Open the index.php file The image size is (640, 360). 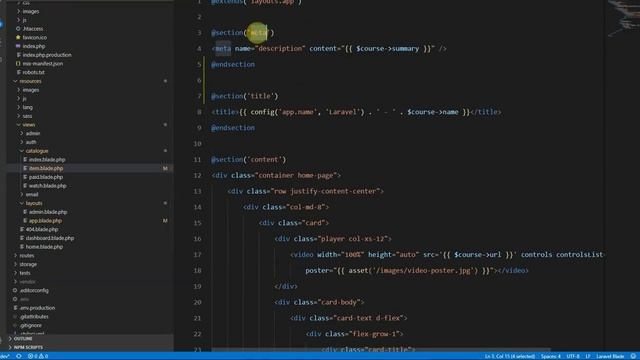[34, 46]
